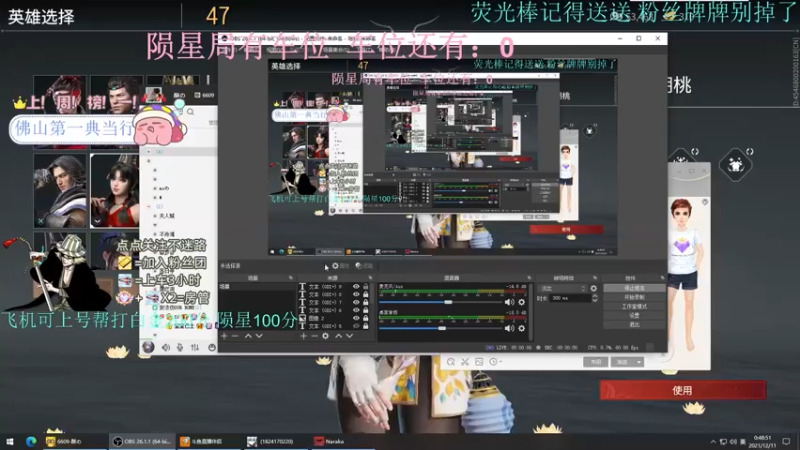The width and height of the screenshot is (800, 450).
Task: Open transition properties gear in OBS
Action: (593, 288)
